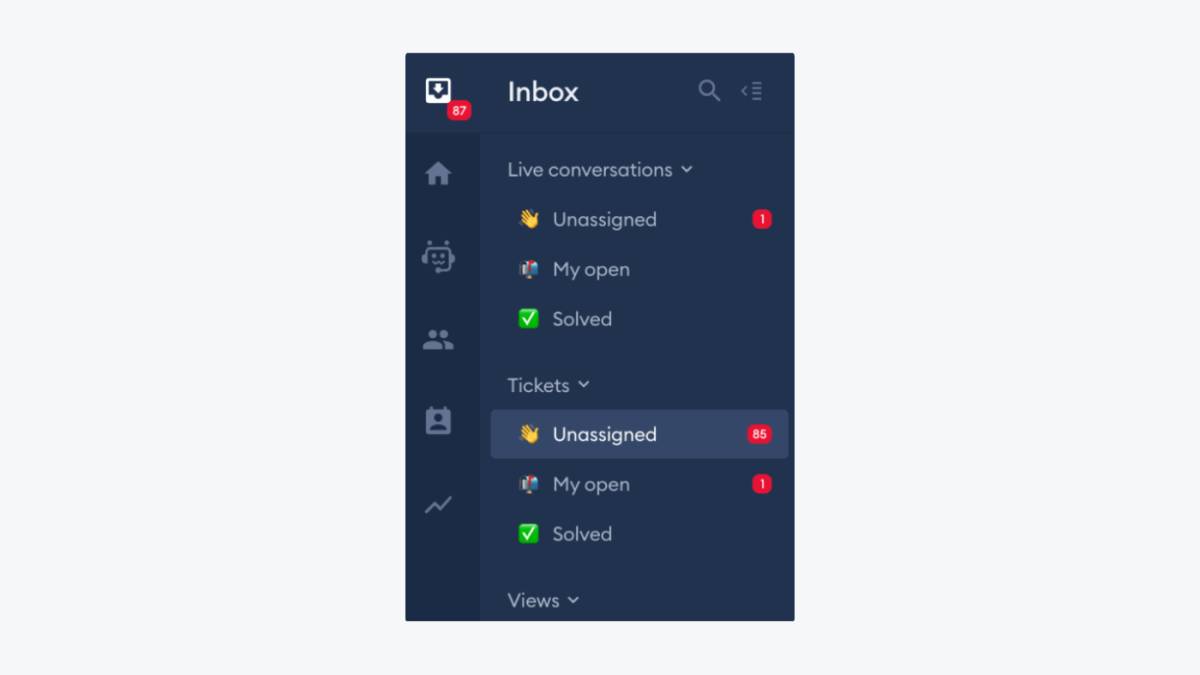
Task: Open the chatbot icon in the sidebar
Action: [438, 257]
